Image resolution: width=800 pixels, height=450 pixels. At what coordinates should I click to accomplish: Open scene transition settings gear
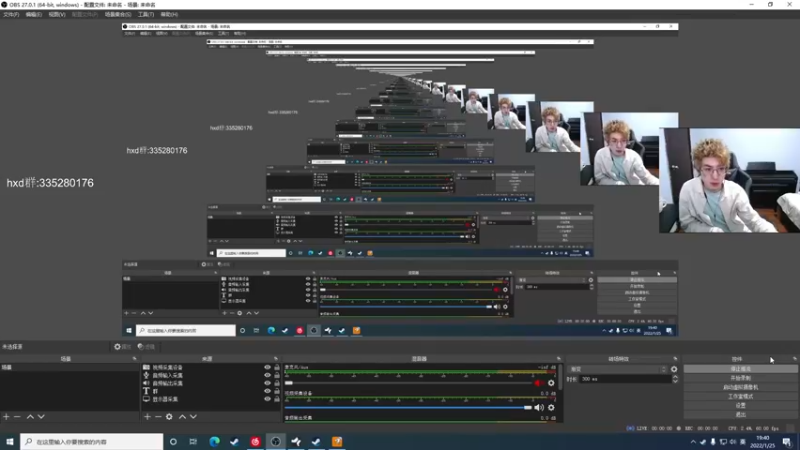tap(674, 369)
